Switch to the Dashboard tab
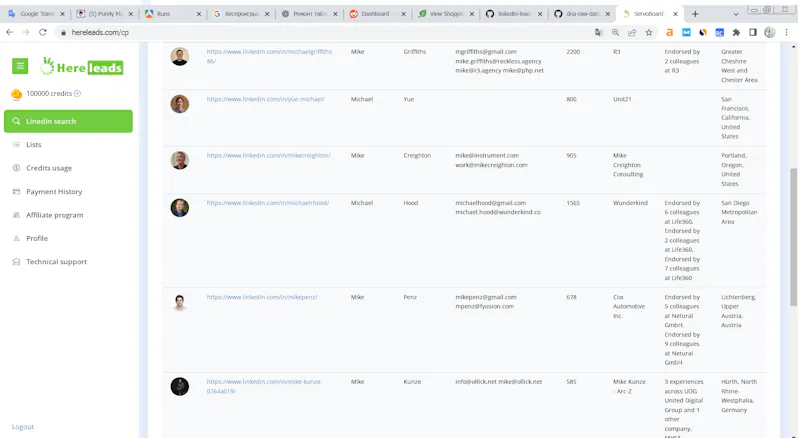The height and width of the screenshot is (438, 800). coord(378,14)
